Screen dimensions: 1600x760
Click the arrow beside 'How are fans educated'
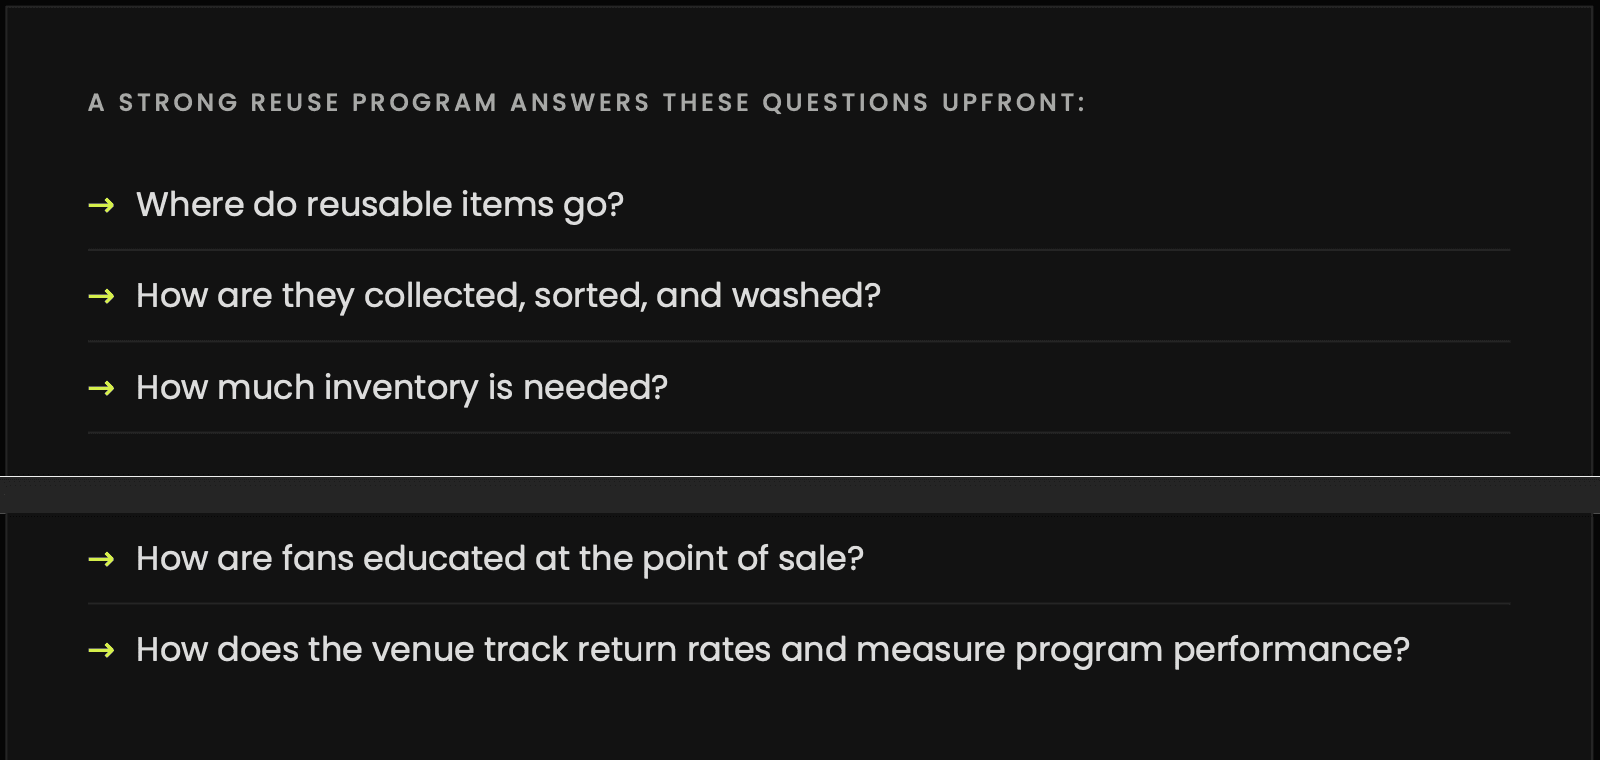[x=101, y=559]
